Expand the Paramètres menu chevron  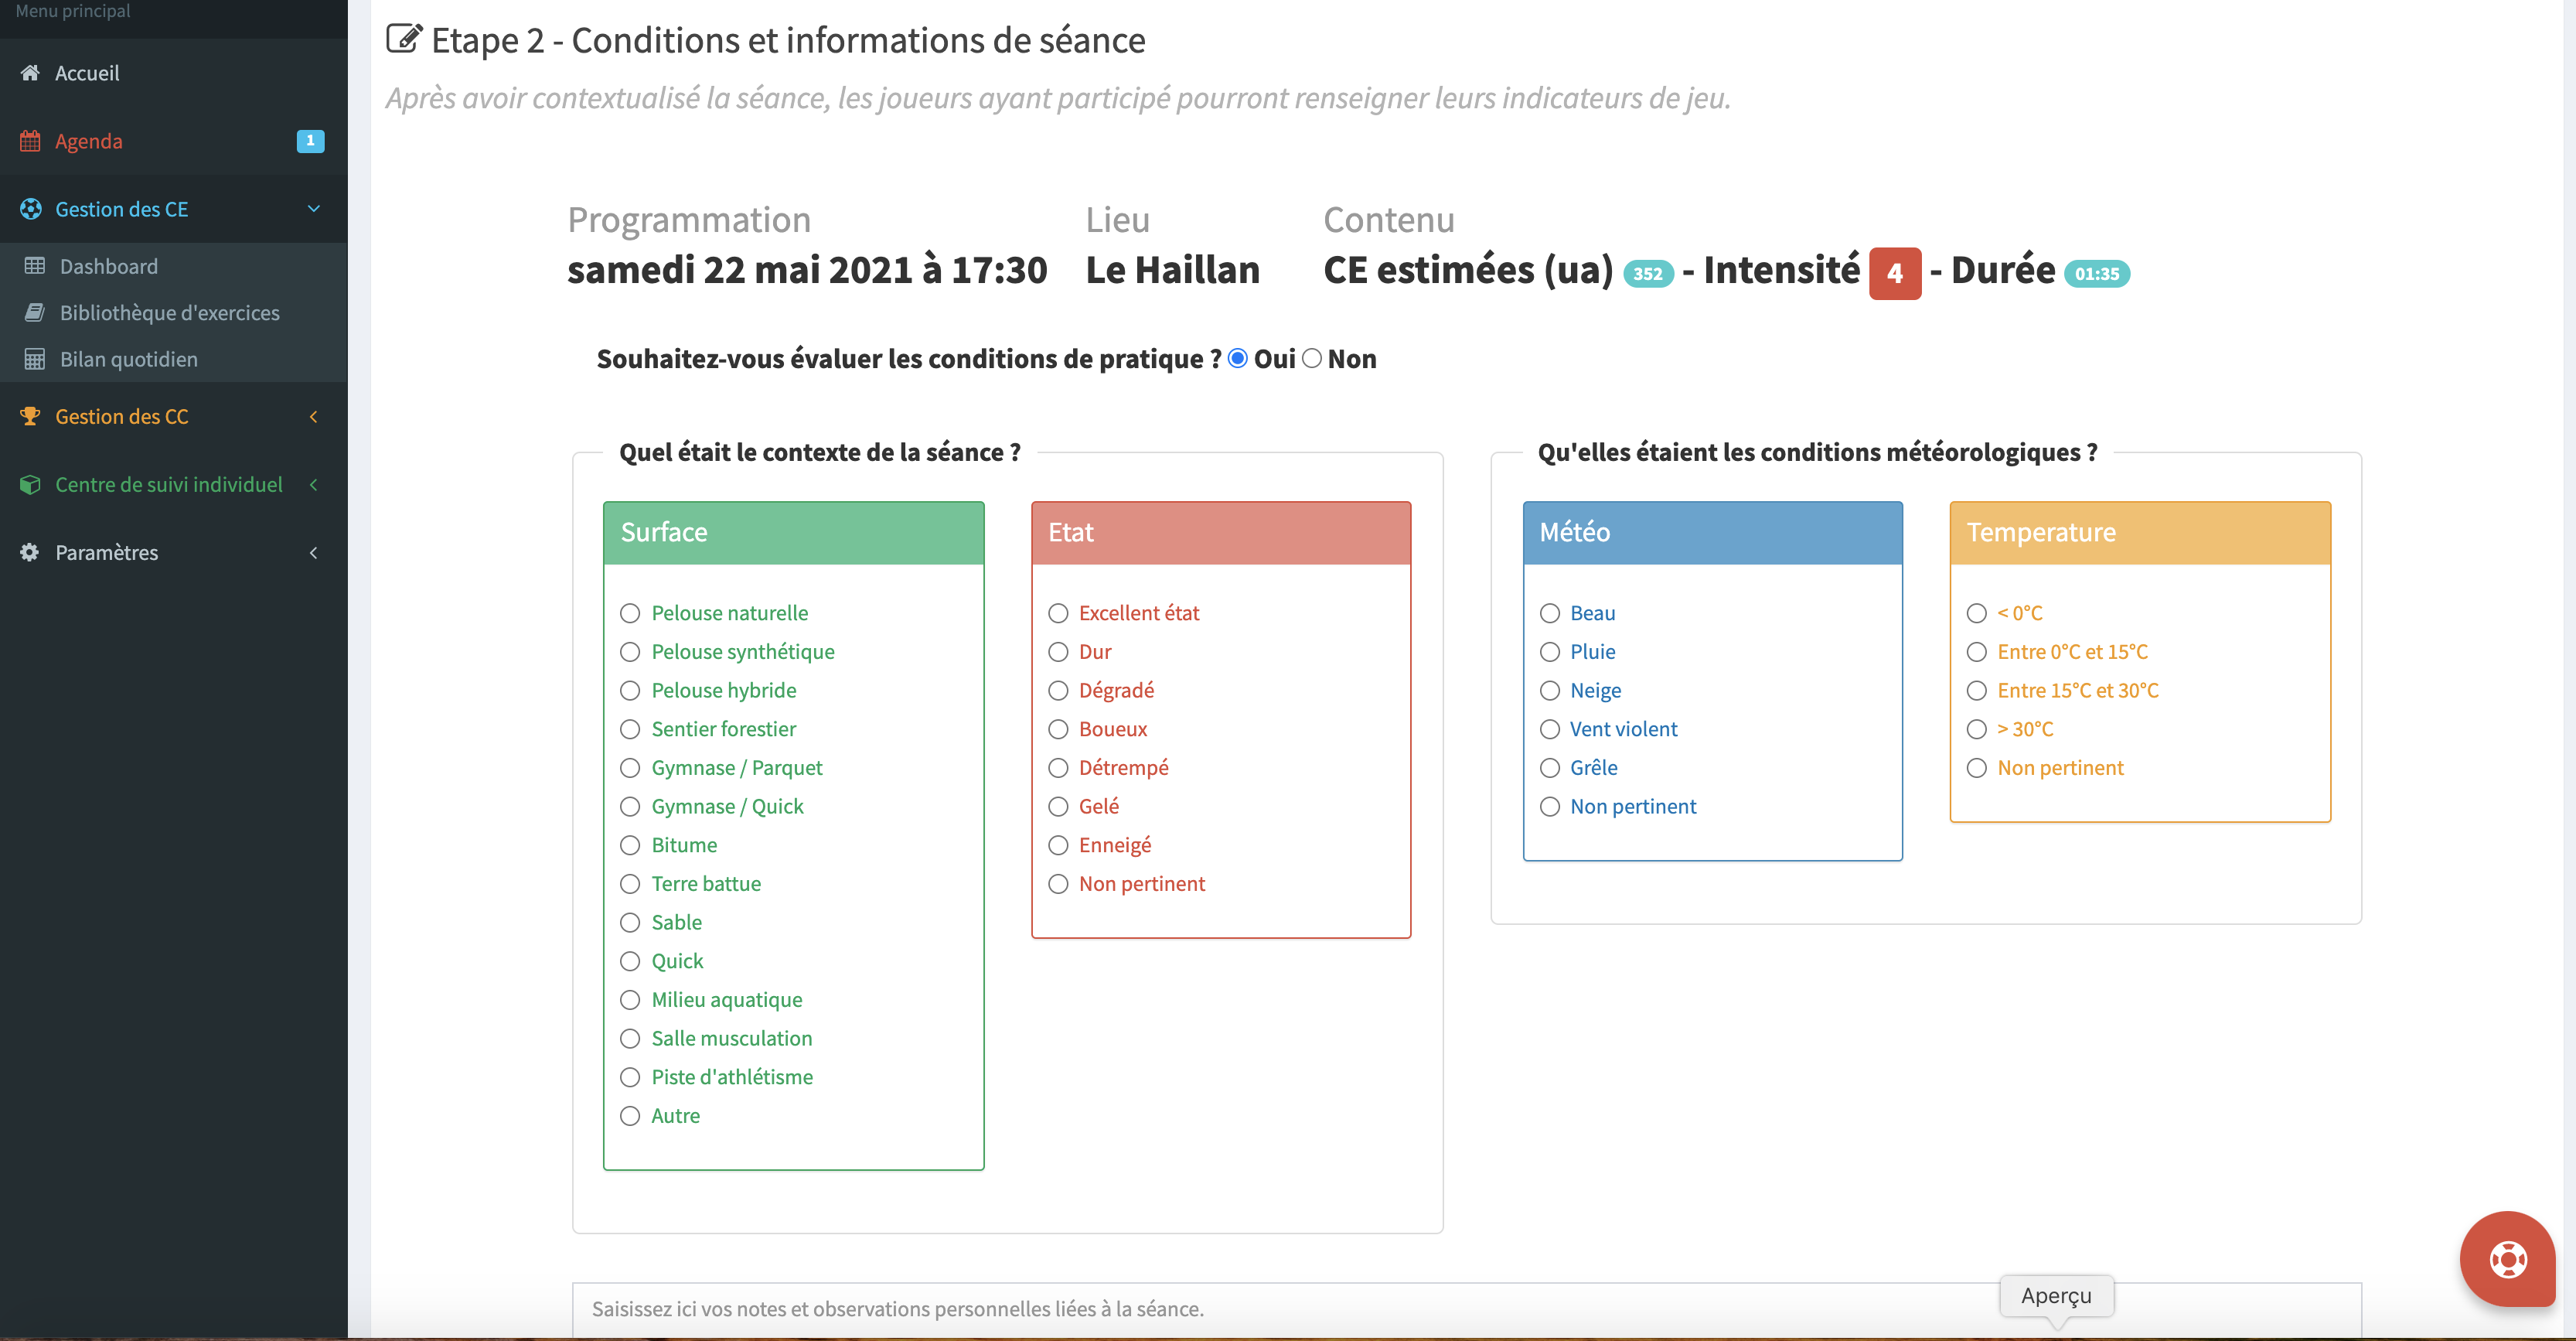point(314,552)
